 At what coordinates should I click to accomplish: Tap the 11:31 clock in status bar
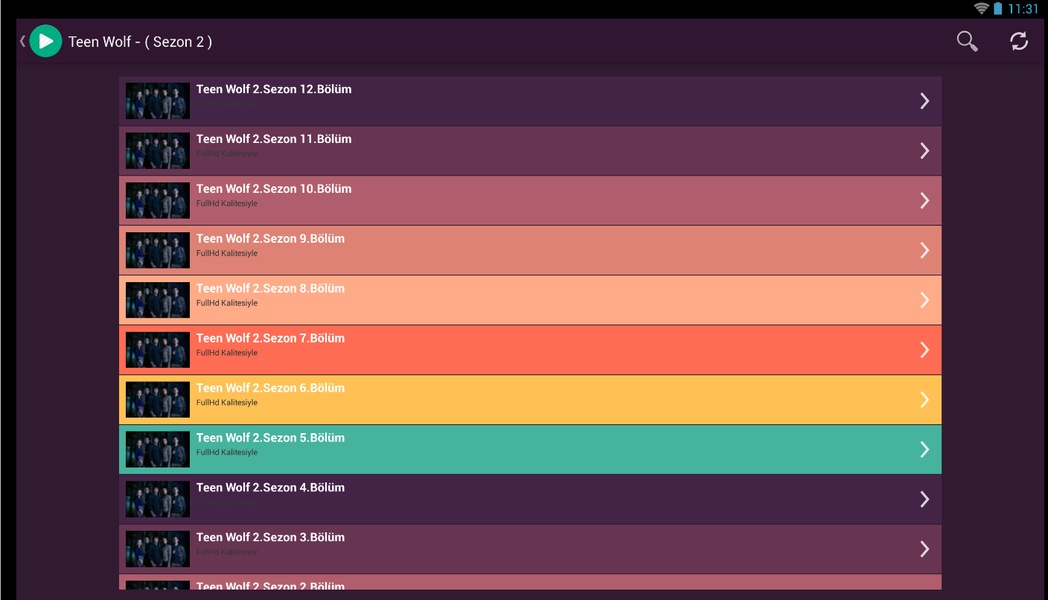1023,9
